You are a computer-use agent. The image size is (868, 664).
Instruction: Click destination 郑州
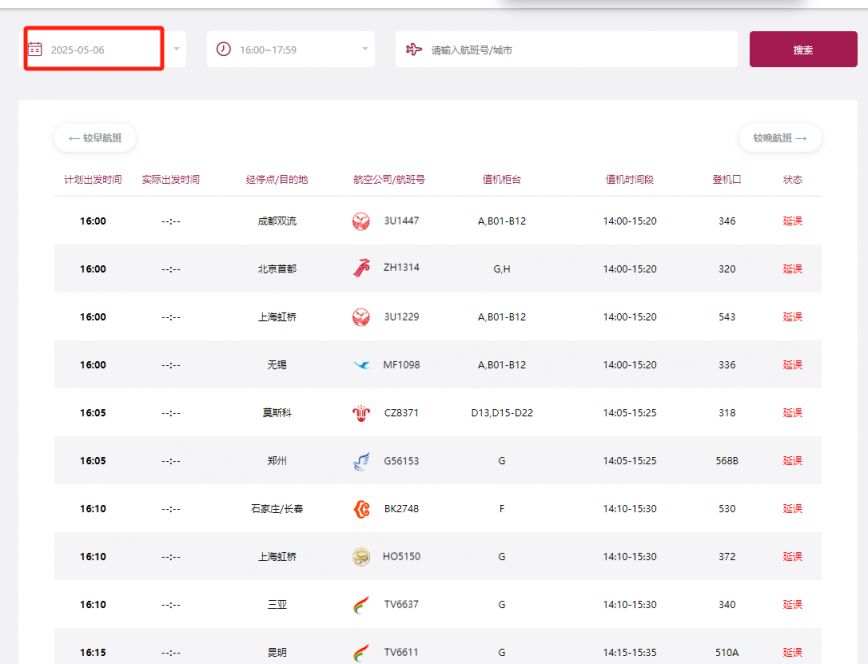click(277, 461)
